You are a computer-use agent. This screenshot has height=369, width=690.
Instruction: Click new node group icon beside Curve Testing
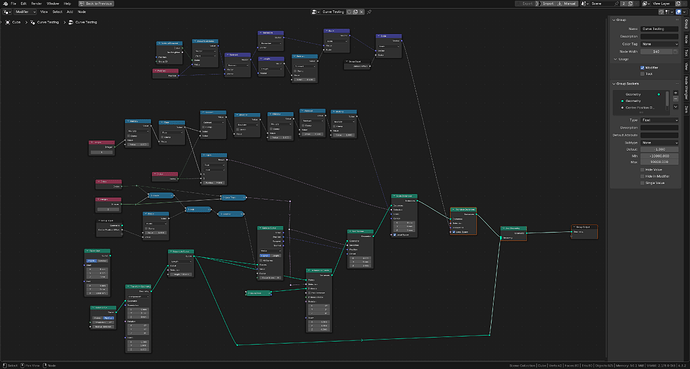(x=355, y=12)
